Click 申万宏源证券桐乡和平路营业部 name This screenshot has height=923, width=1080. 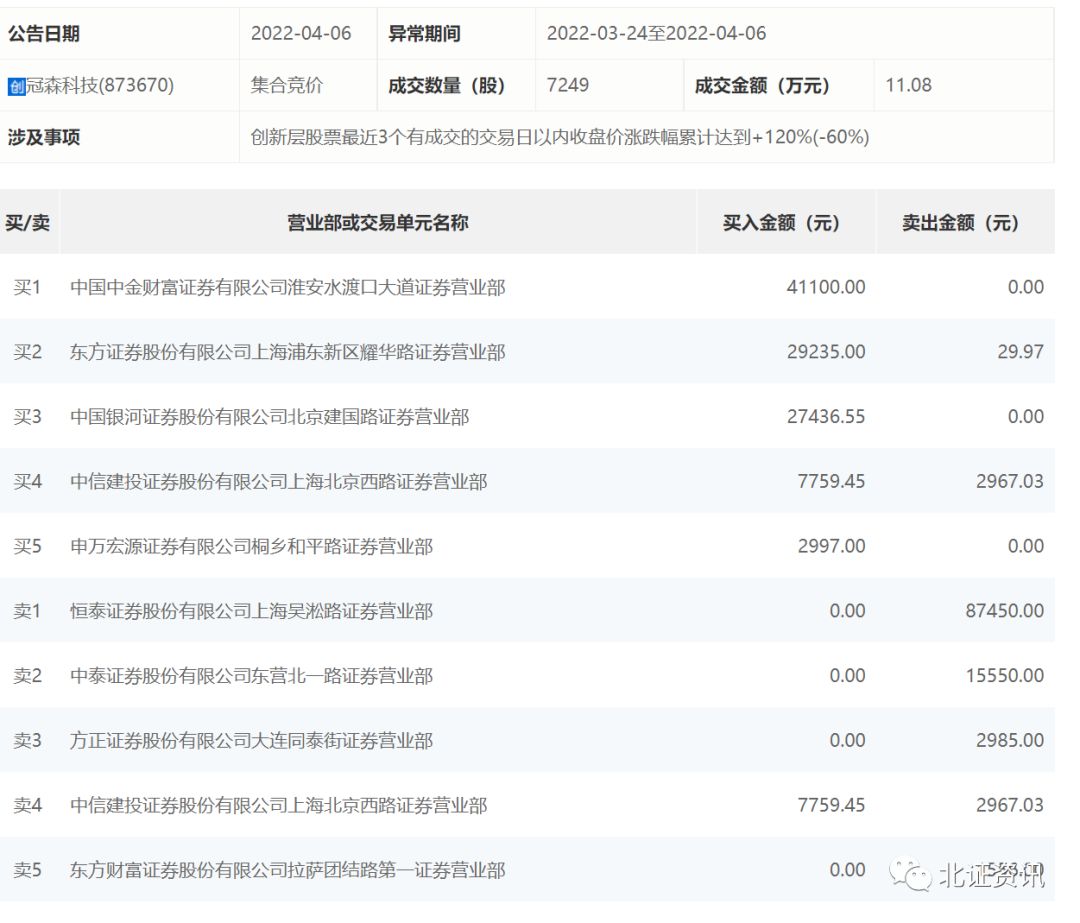(x=251, y=547)
